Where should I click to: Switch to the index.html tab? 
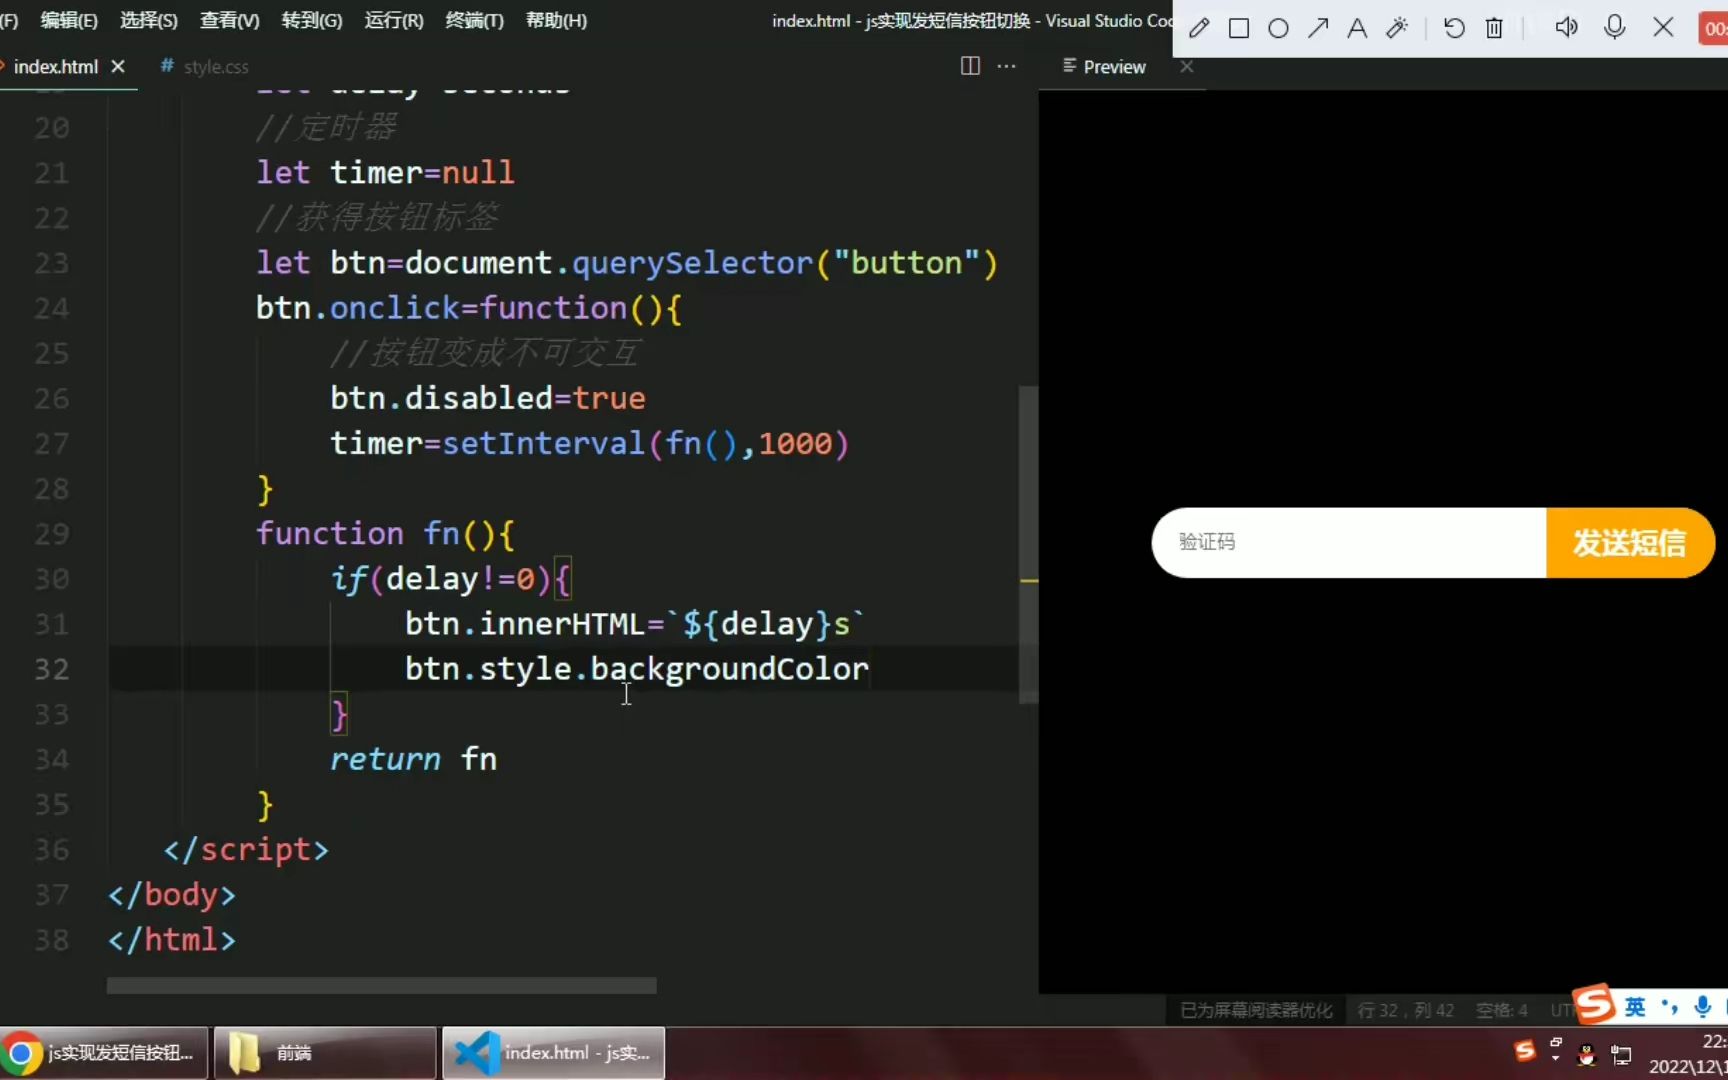[55, 67]
